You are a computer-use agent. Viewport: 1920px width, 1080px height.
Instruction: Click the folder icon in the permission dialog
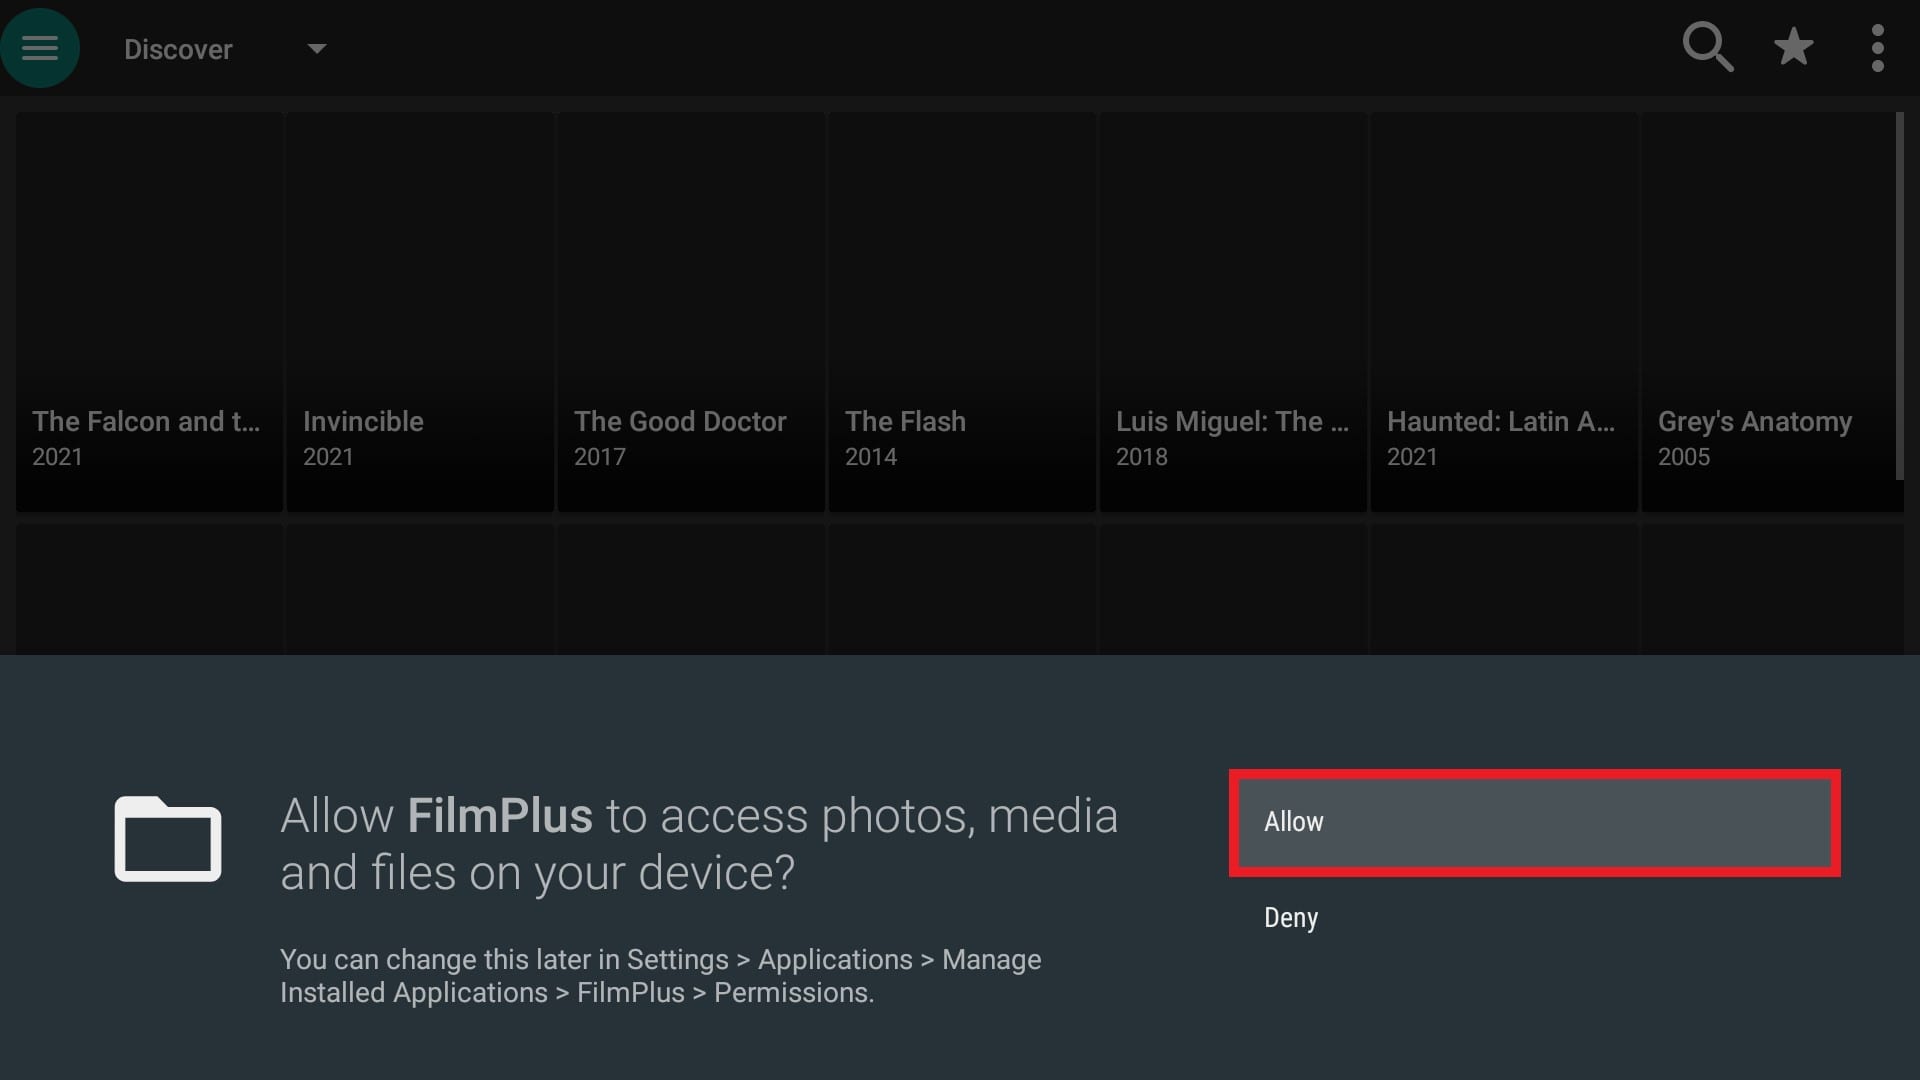coord(167,840)
